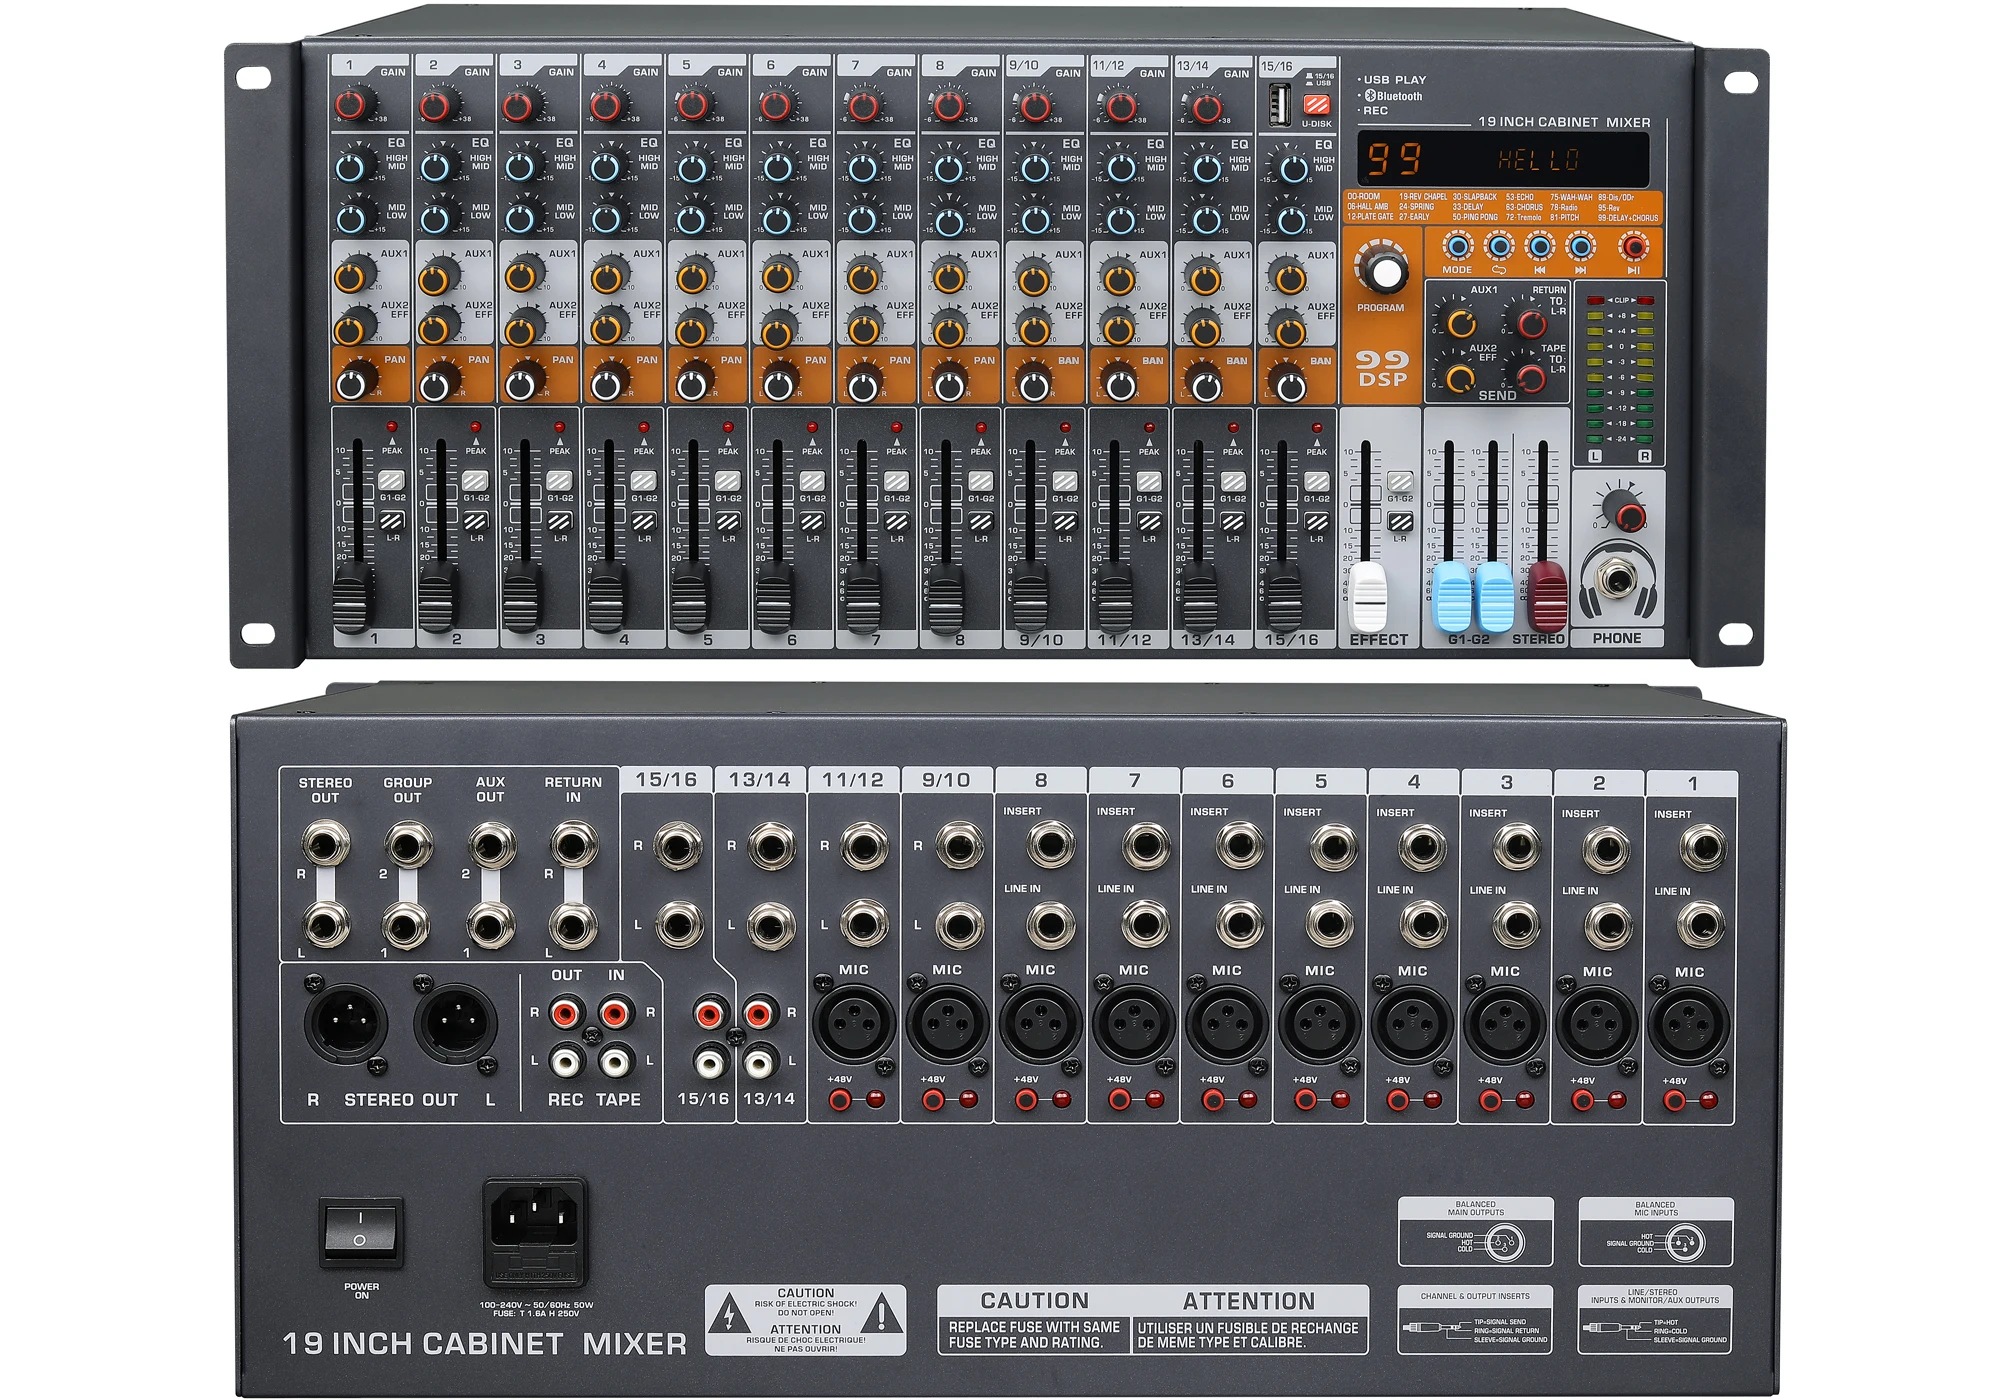
Task: Click channel 1 red GAIN knob
Action: [352, 104]
